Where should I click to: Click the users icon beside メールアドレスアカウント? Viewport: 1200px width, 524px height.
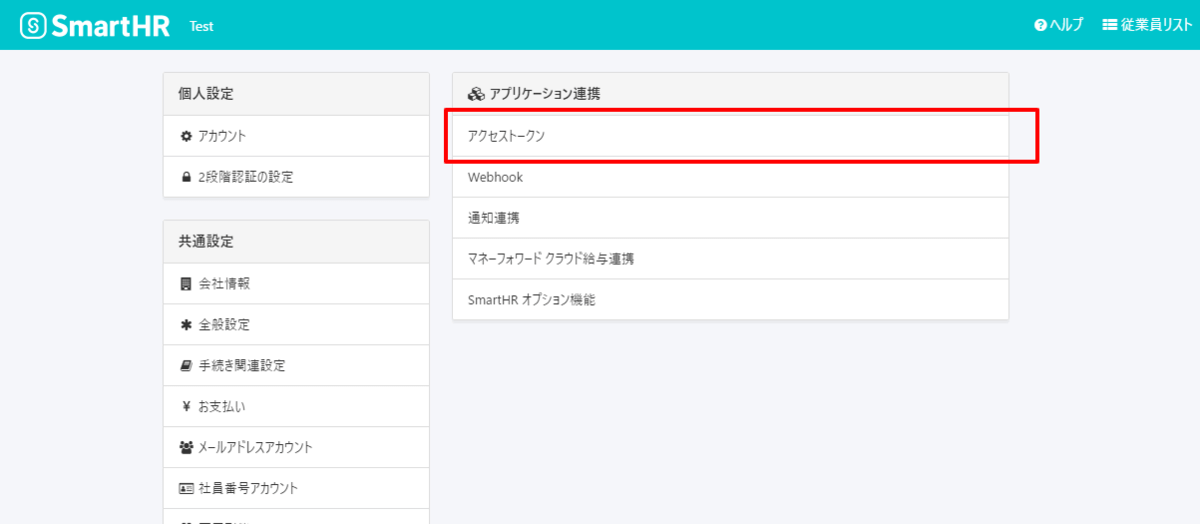click(x=186, y=447)
